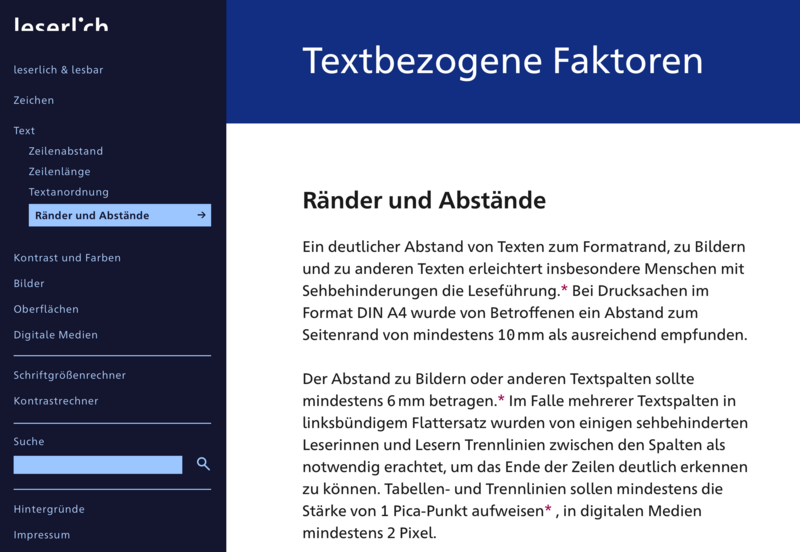The width and height of the screenshot is (800, 552).
Task: Navigate to Digitale Medien
Action: click(56, 335)
